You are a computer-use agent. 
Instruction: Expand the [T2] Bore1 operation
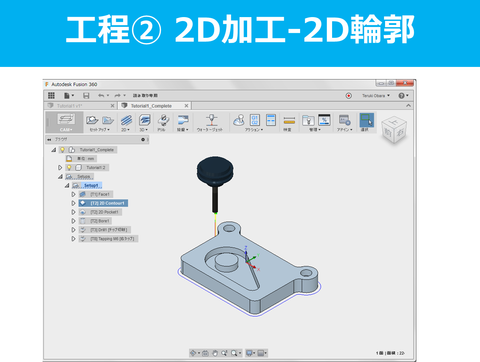coord(73,221)
